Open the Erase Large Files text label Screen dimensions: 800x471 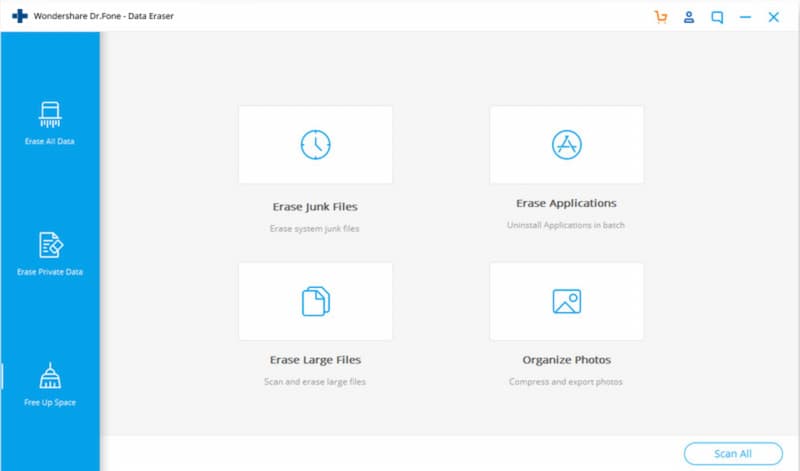click(x=315, y=360)
